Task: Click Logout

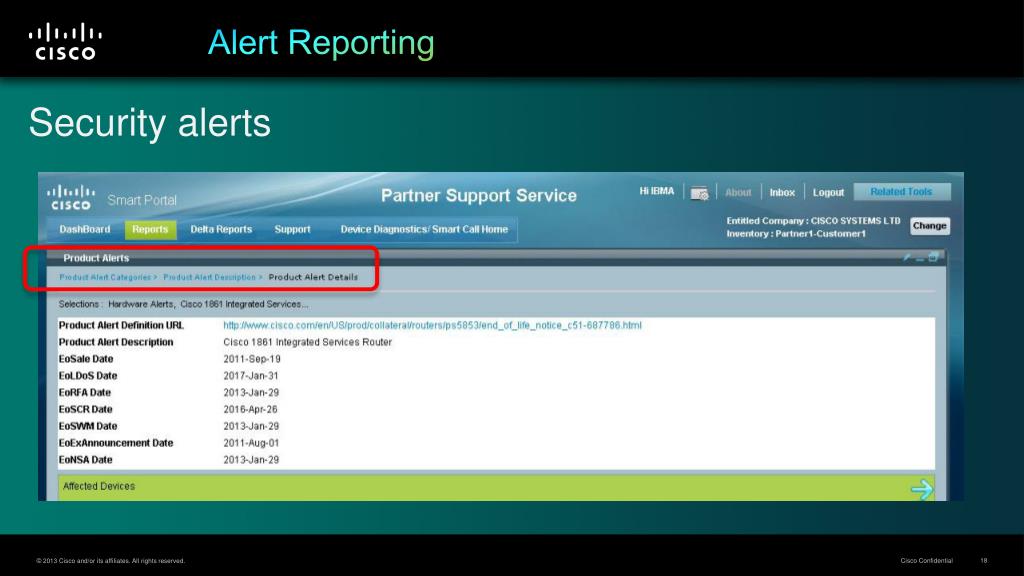Action: tap(828, 193)
